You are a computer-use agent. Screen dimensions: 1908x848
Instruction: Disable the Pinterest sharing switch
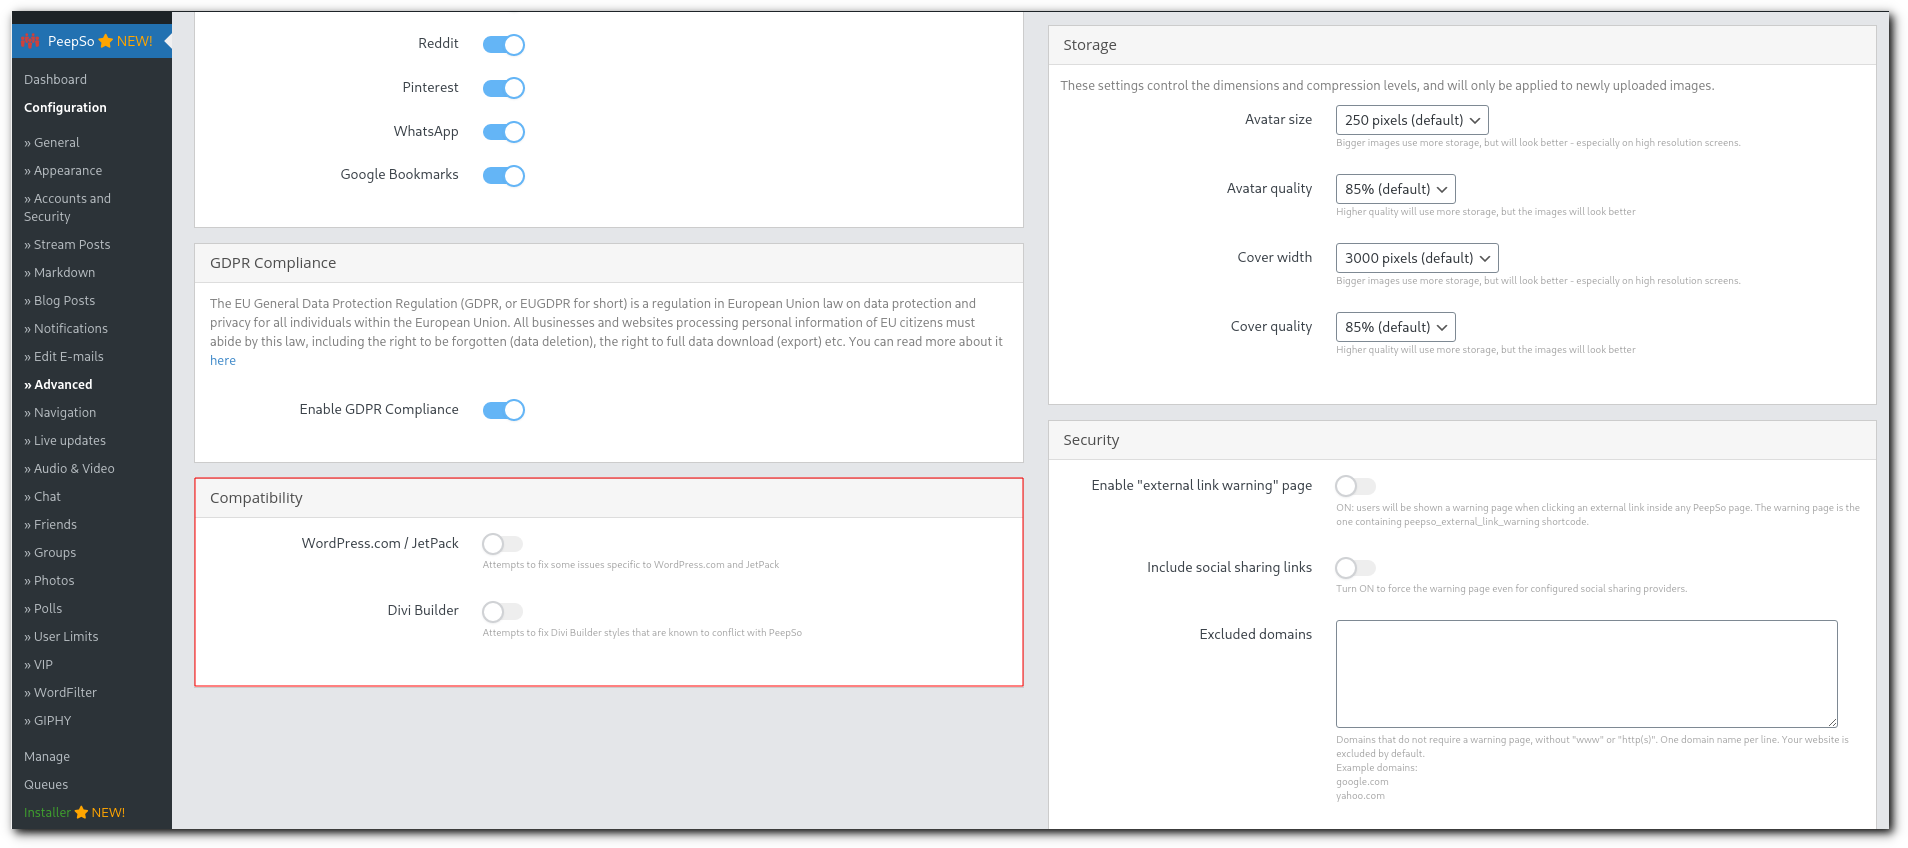click(504, 88)
